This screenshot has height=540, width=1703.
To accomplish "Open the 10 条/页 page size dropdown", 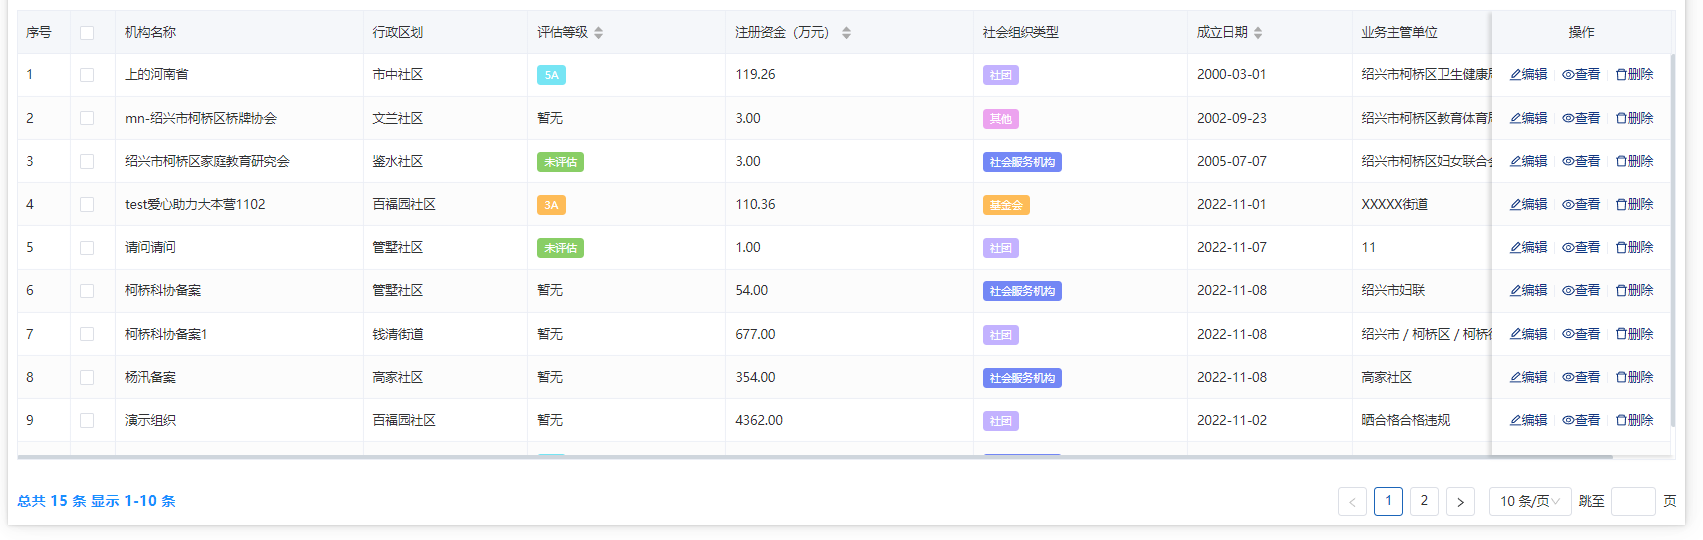I will (1529, 502).
